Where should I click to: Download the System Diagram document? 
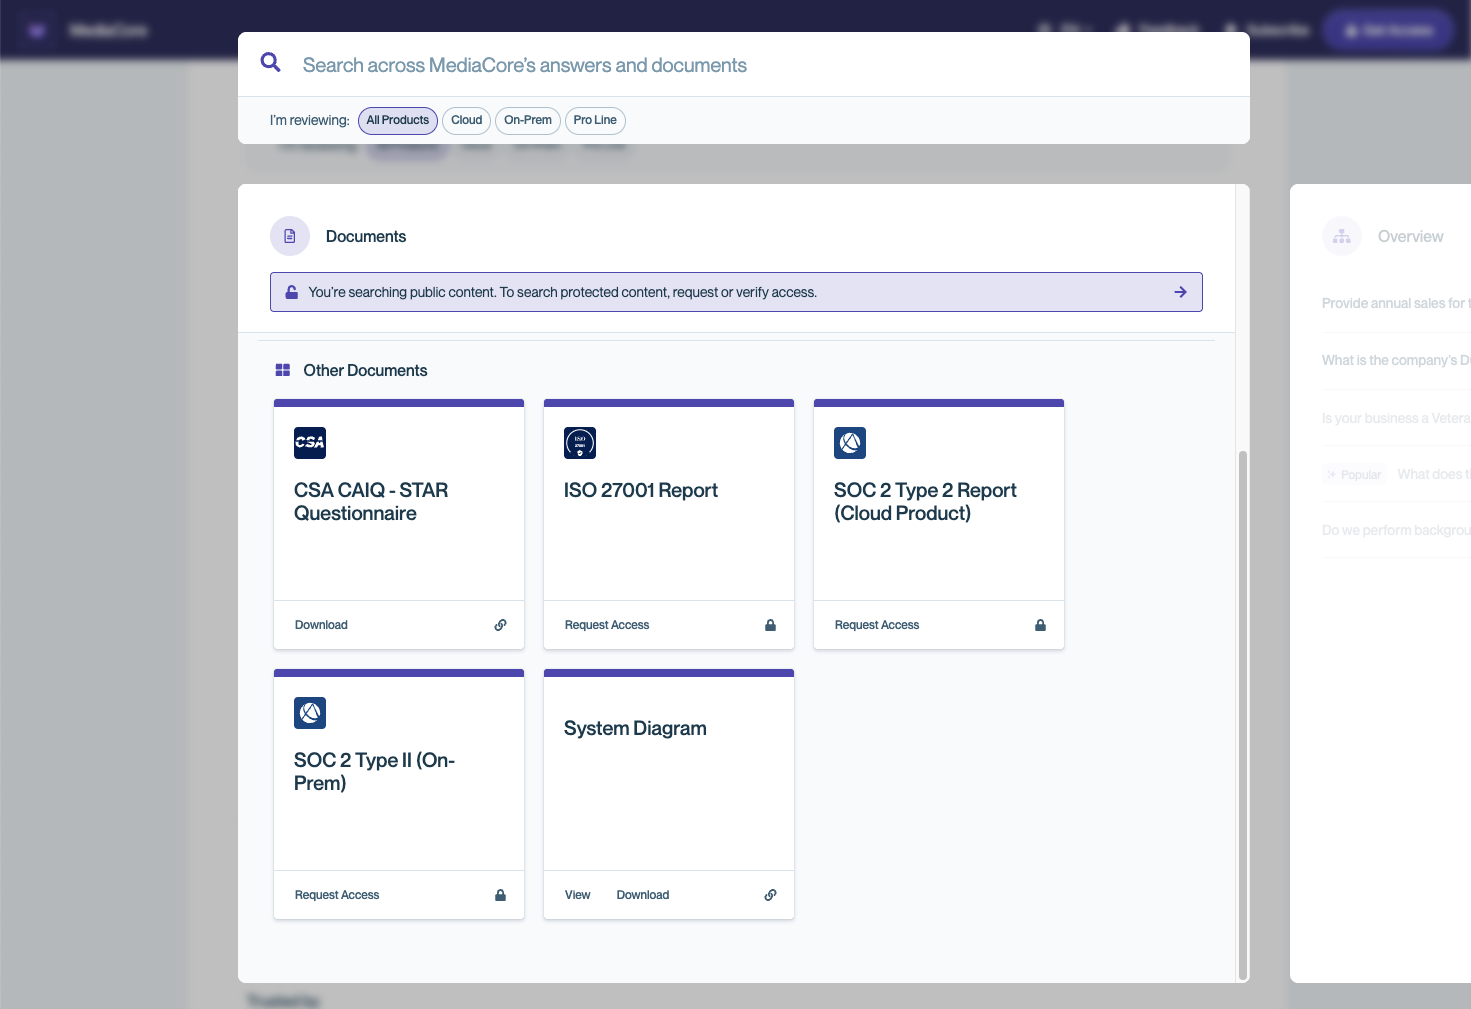[x=643, y=895]
